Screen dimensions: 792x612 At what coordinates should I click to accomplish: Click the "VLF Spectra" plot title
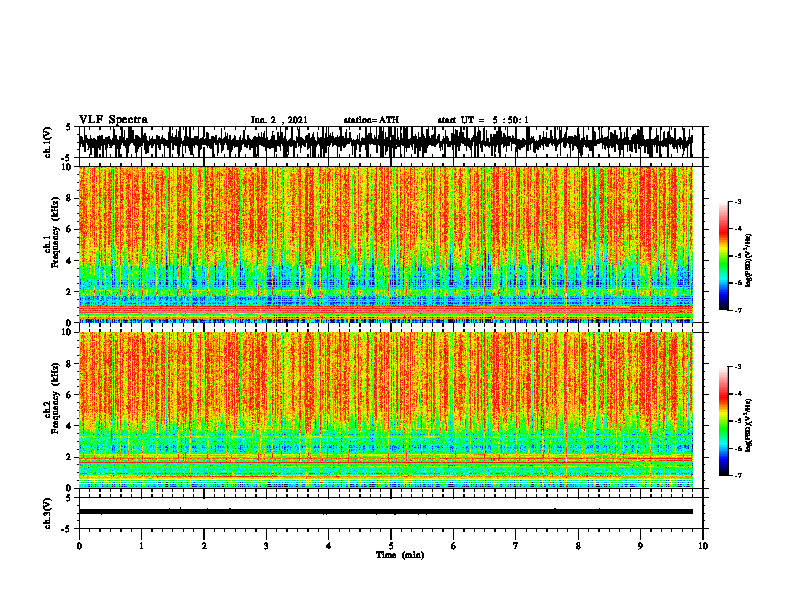113,120
